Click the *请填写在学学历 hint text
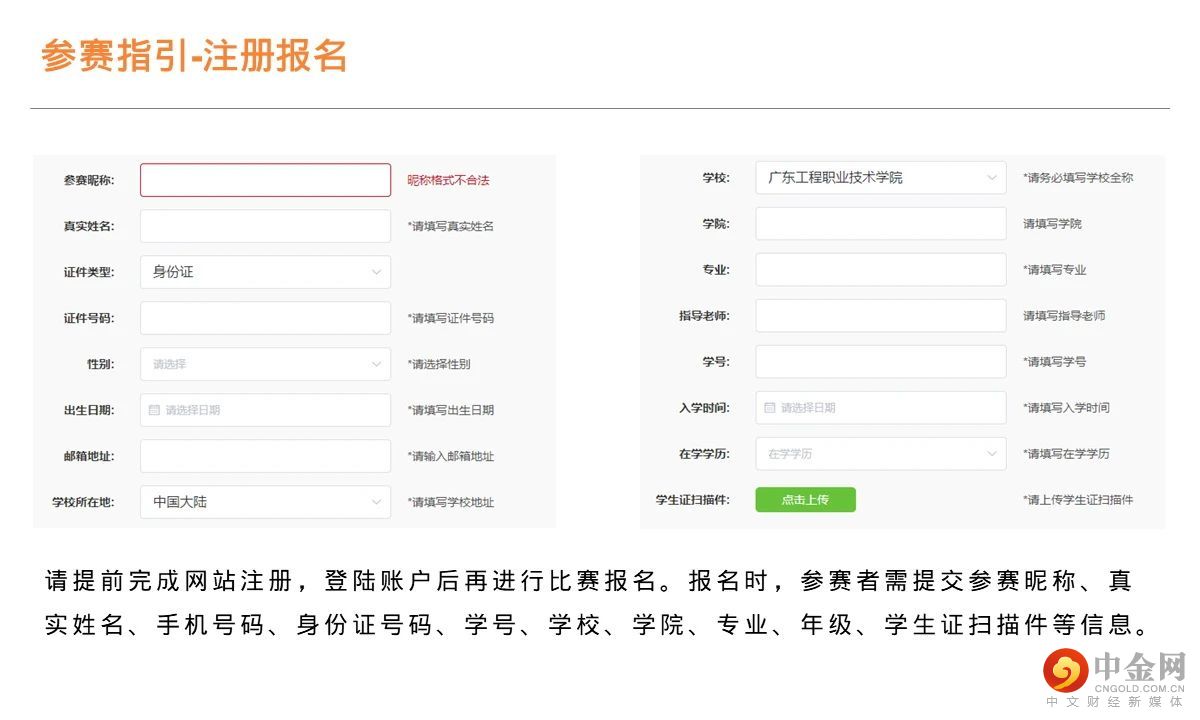 [x=1066, y=454]
